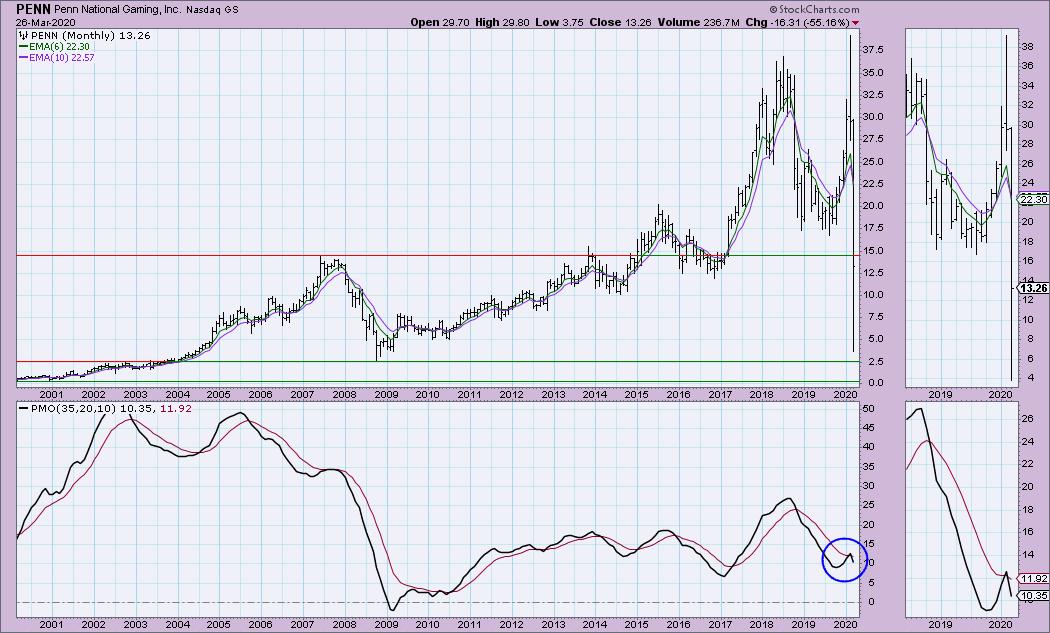Select the bold PENN ticker symbol in the header

point(32,9)
